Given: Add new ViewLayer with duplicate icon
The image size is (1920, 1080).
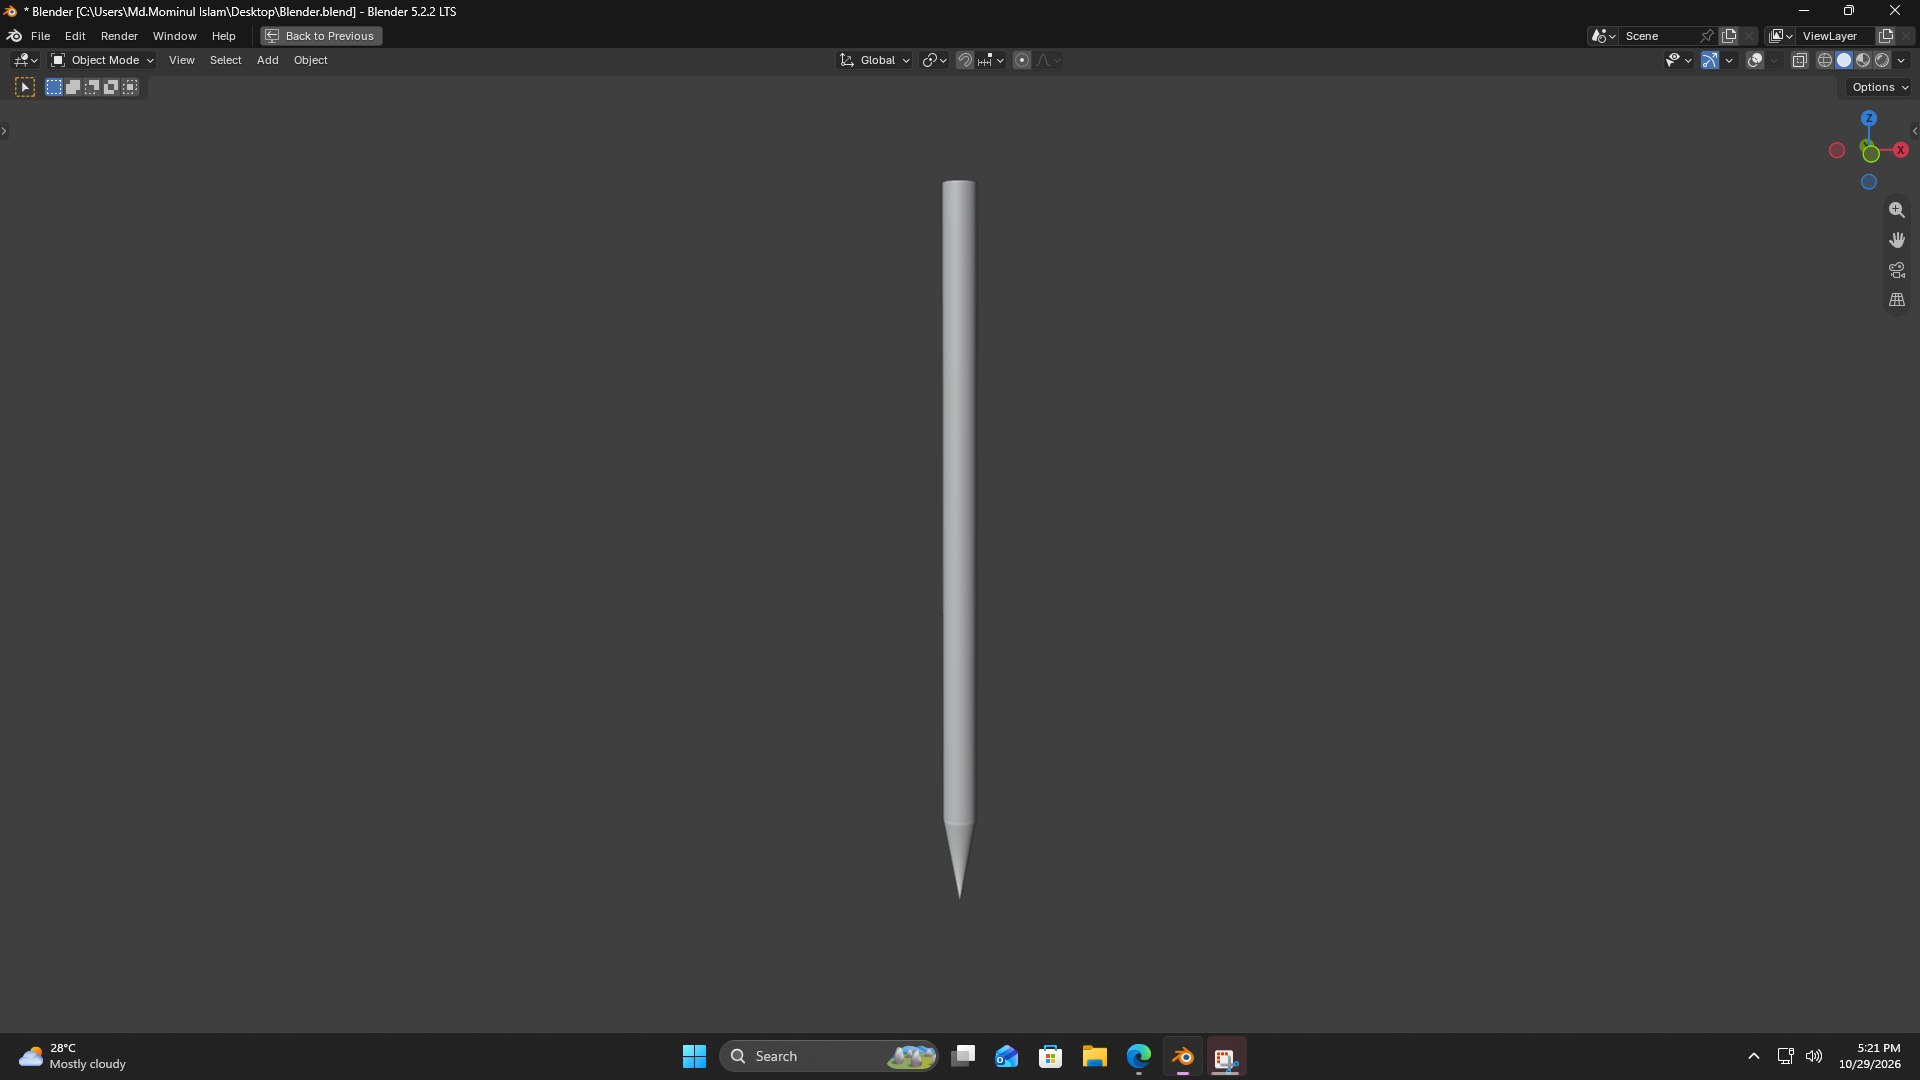Looking at the screenshot, I should 1886,36.
